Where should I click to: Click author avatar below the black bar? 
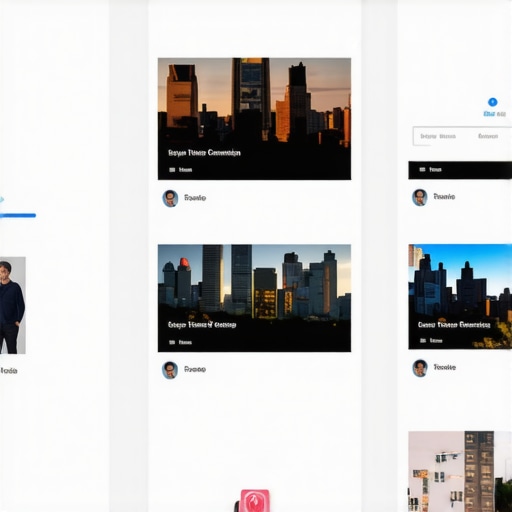(420, 197)
